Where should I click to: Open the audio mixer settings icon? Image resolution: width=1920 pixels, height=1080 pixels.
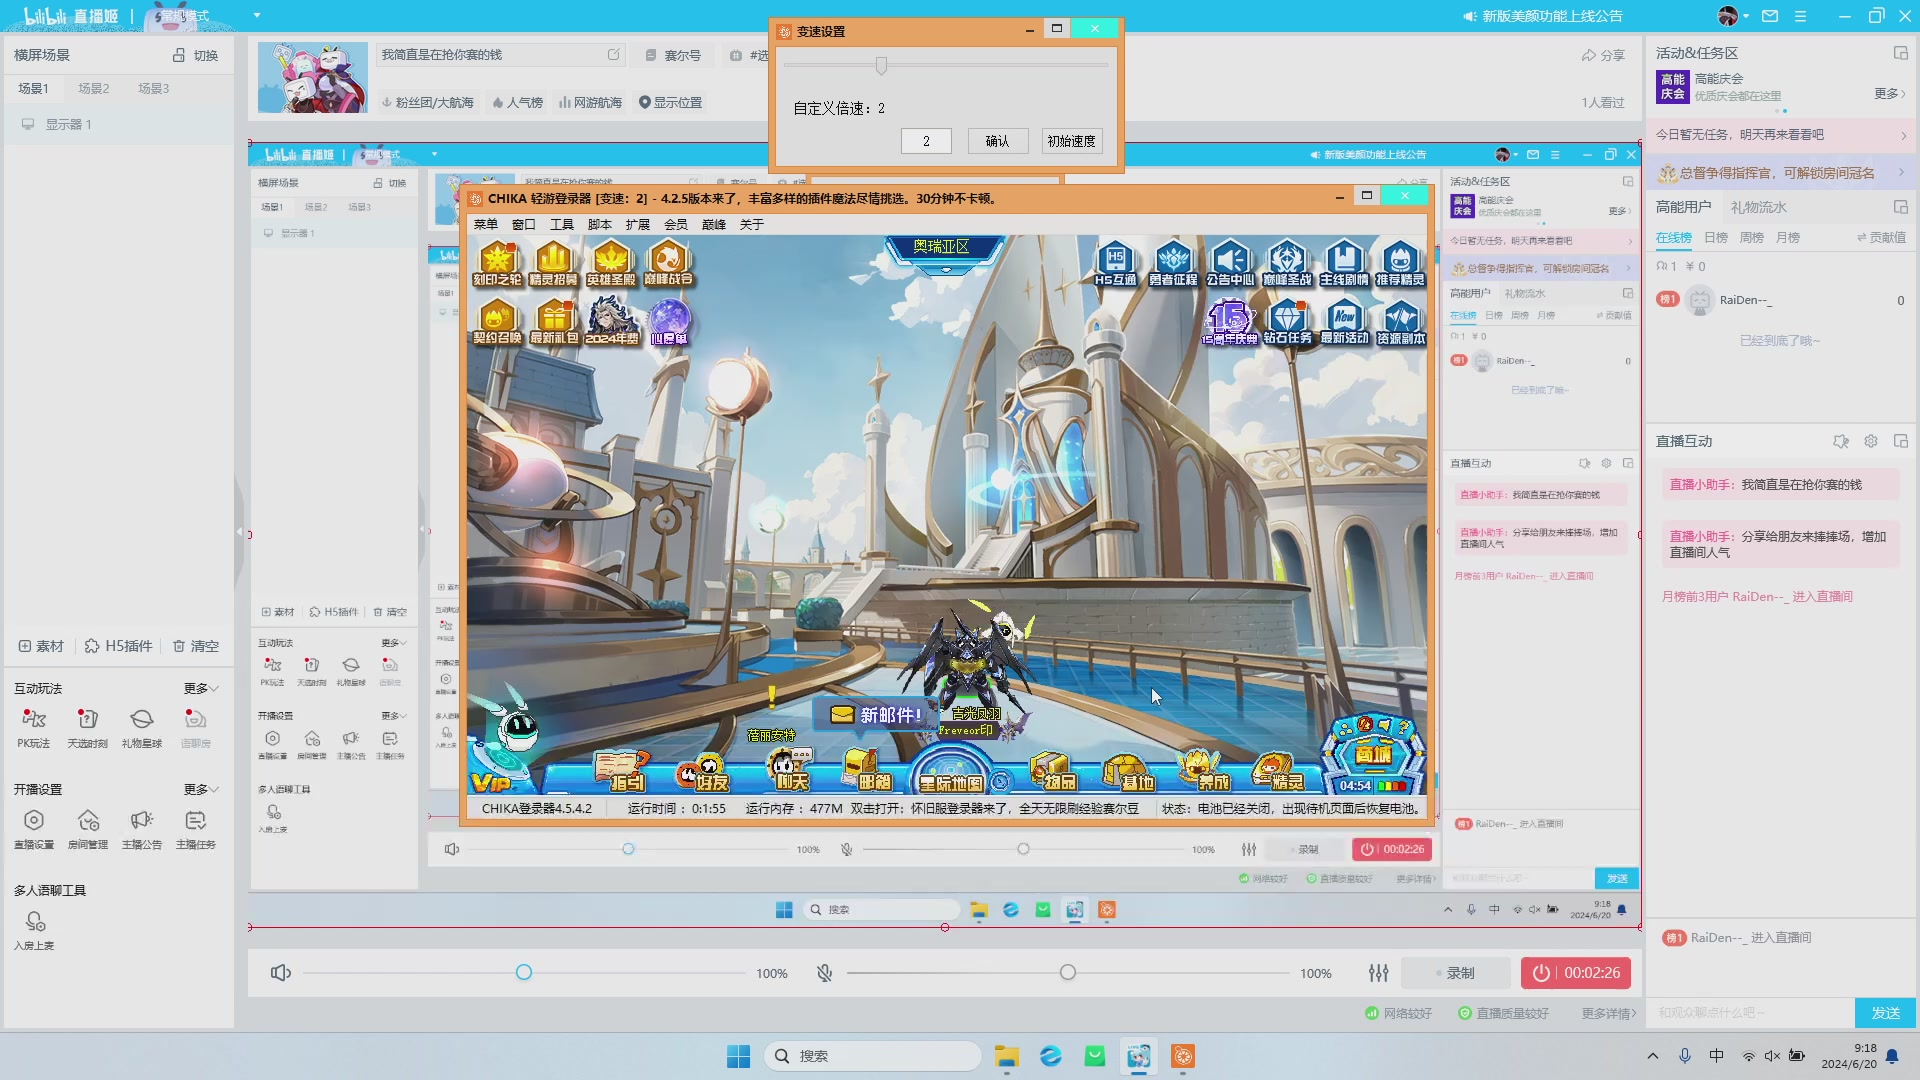click(1378, 973)
